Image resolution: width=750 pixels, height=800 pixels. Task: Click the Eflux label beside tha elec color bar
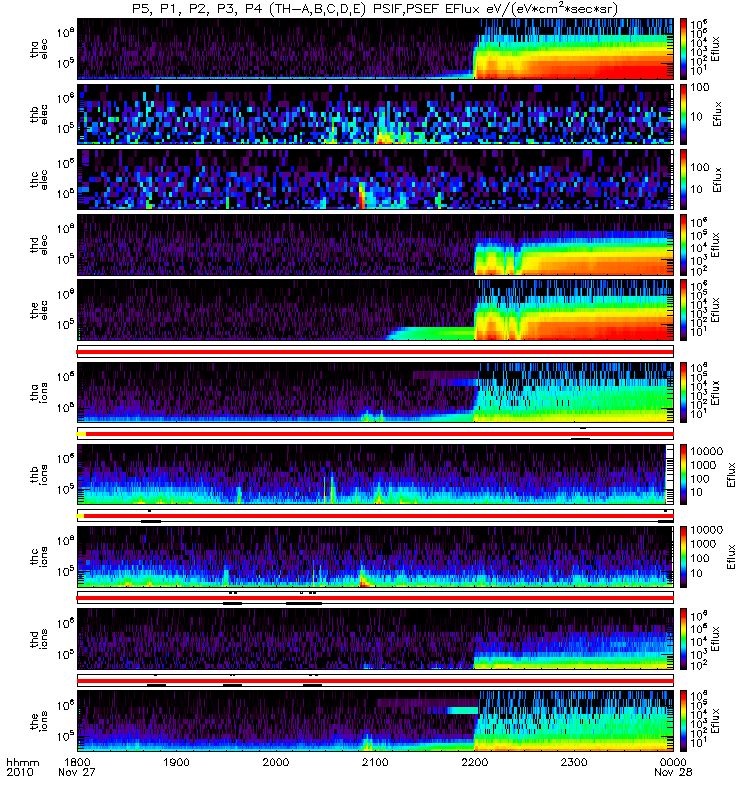pyautogui.click(x=715, y=49)
